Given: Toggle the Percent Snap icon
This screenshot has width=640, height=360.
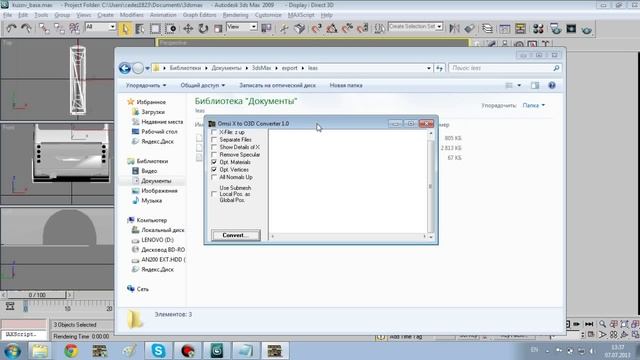Looking at the screenshot, I should point(347,28).
